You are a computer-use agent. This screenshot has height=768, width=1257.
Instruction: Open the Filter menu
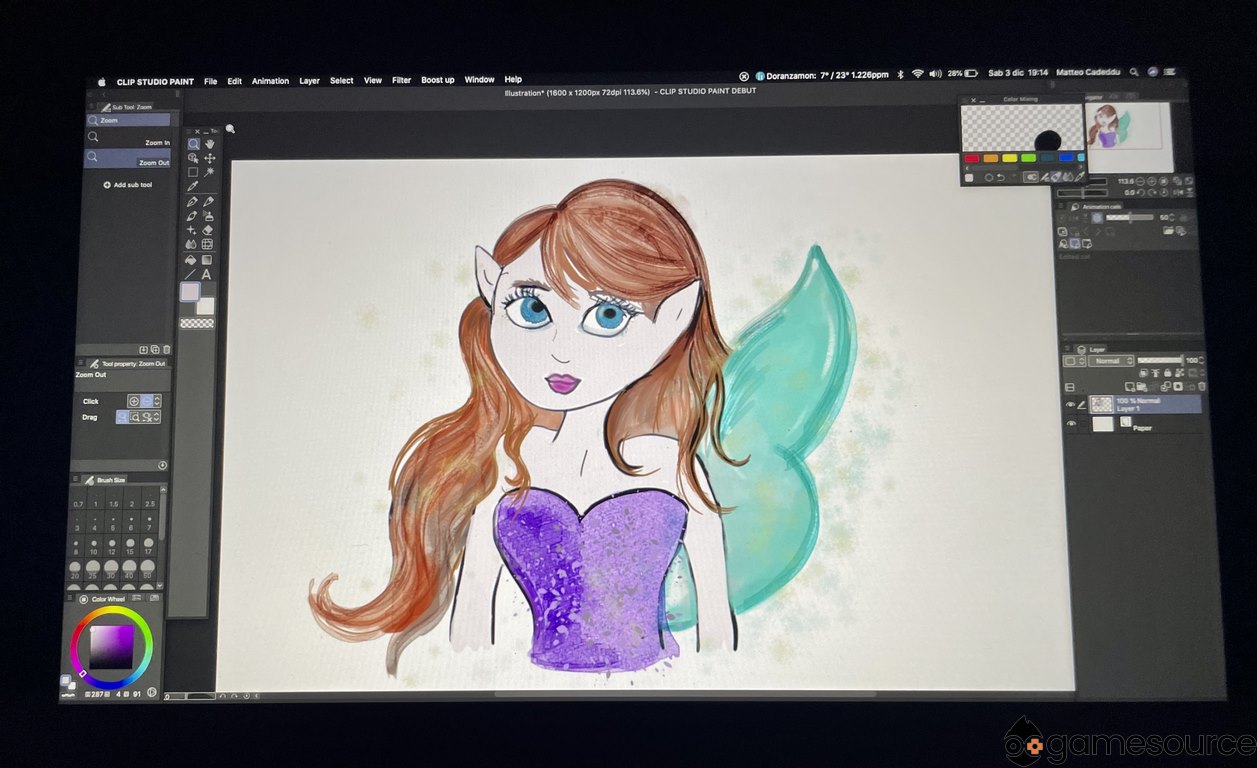[x=401, y=80]
